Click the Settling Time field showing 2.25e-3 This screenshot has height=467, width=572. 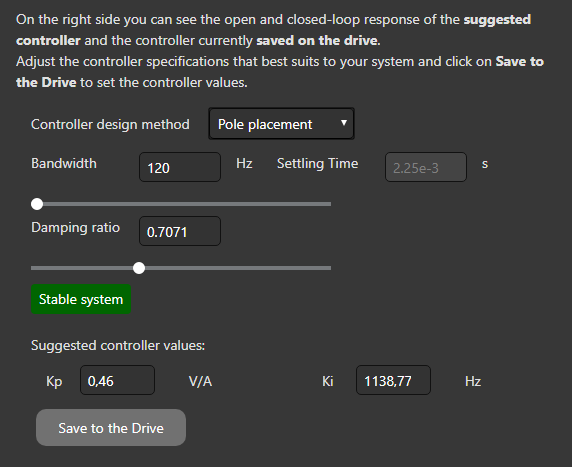point(426,167)
